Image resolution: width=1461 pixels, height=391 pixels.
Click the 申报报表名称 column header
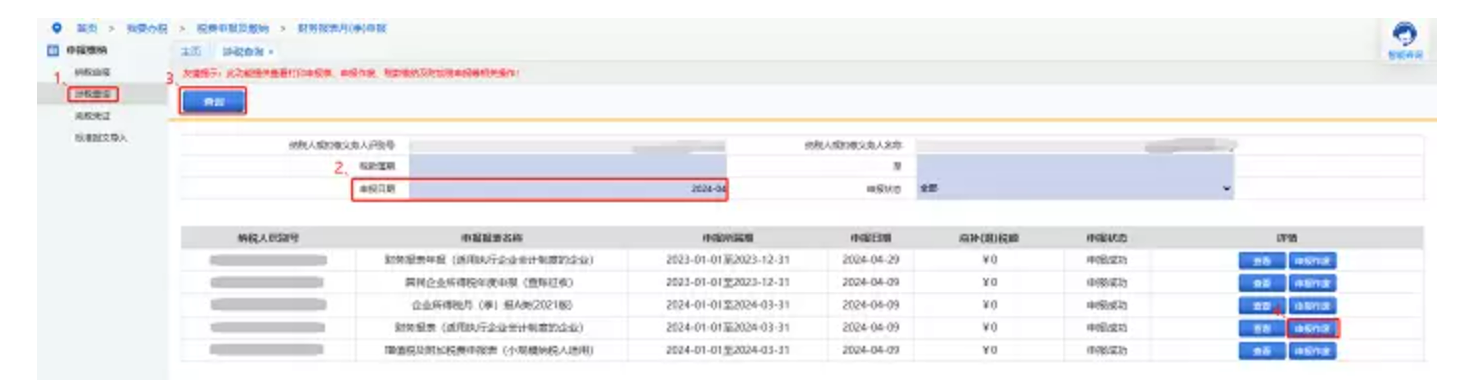(491, 239)
